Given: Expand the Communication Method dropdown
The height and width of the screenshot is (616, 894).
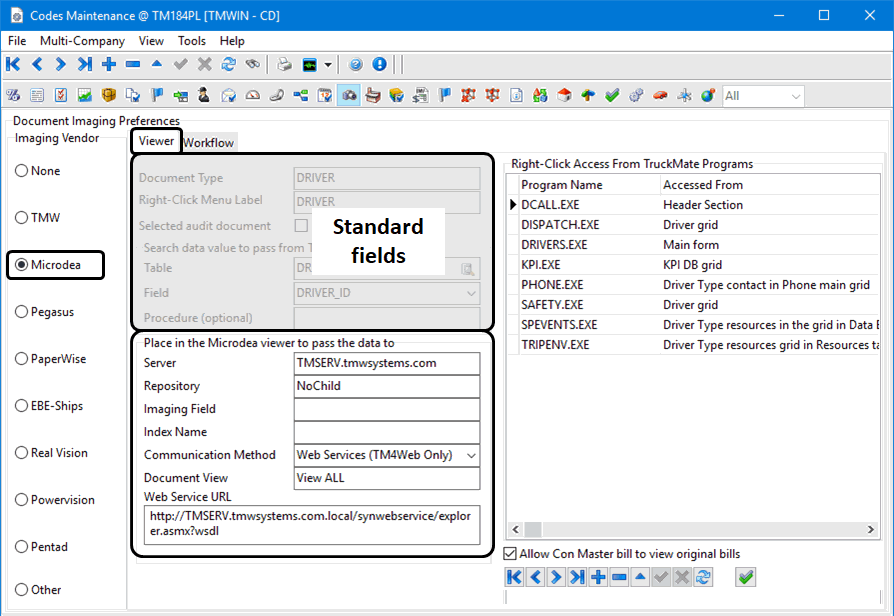Looking at the screenshot, I should point(470,455).
